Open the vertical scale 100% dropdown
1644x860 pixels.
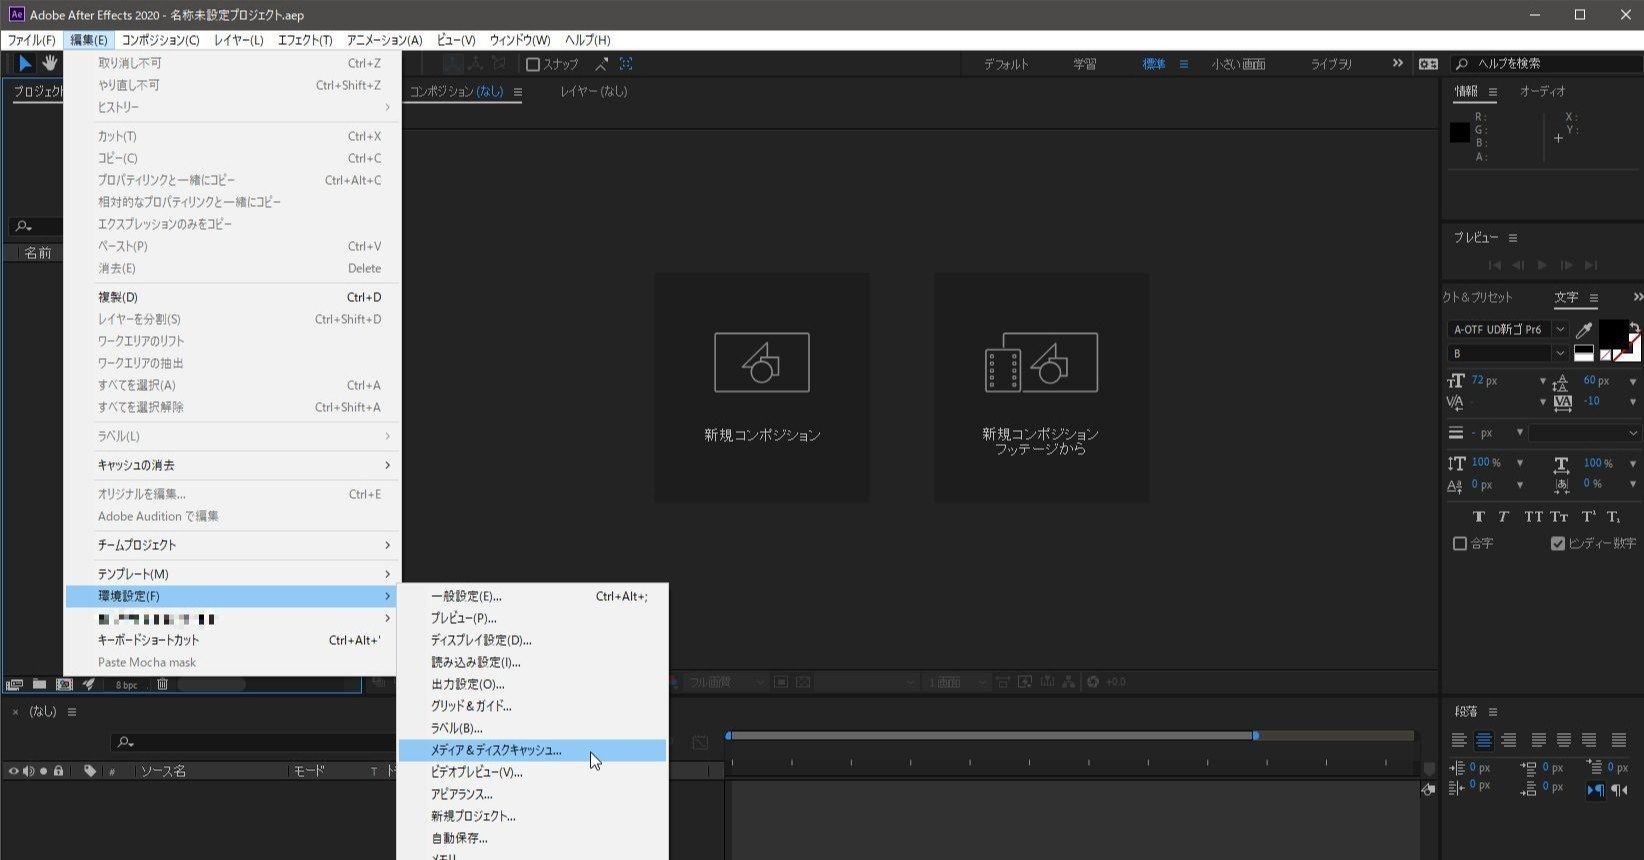coord(1520,463)
